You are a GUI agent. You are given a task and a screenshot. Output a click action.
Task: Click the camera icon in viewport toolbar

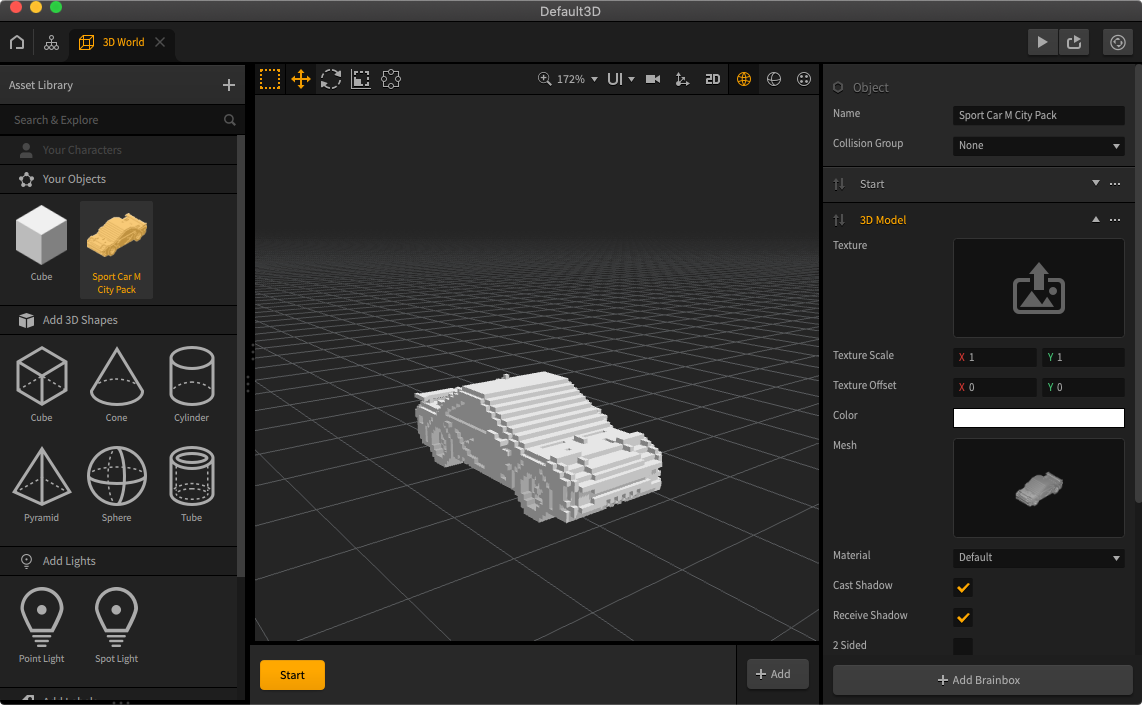[x=653, y=79]
